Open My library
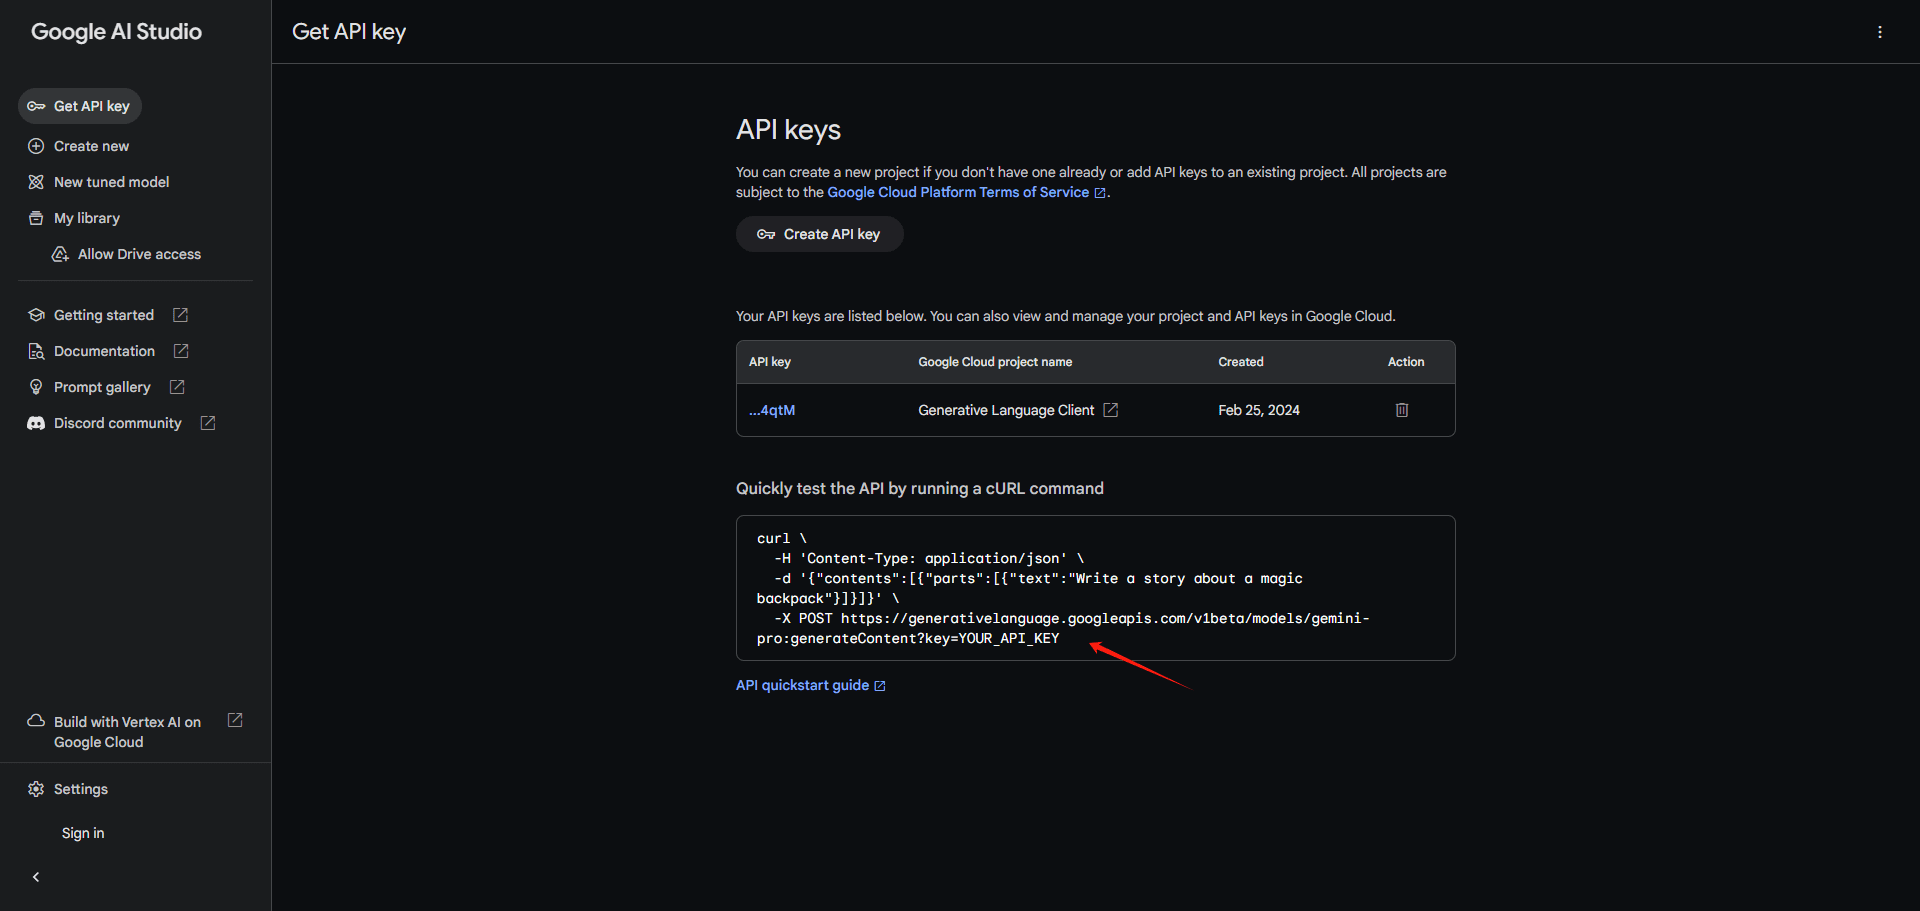The height and width of the screenshot is (911, 1920). click(87, 218)
